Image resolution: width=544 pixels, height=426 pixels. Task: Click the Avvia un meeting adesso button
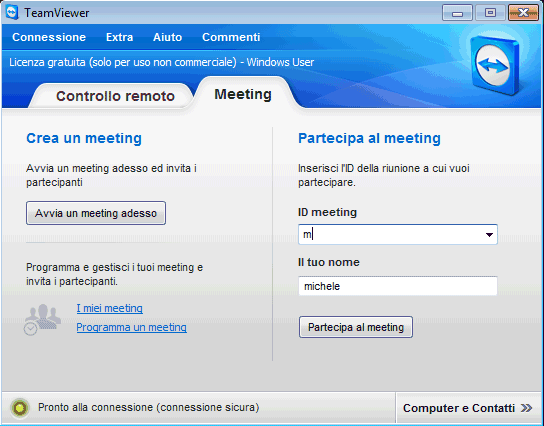(x=96, y=213)
